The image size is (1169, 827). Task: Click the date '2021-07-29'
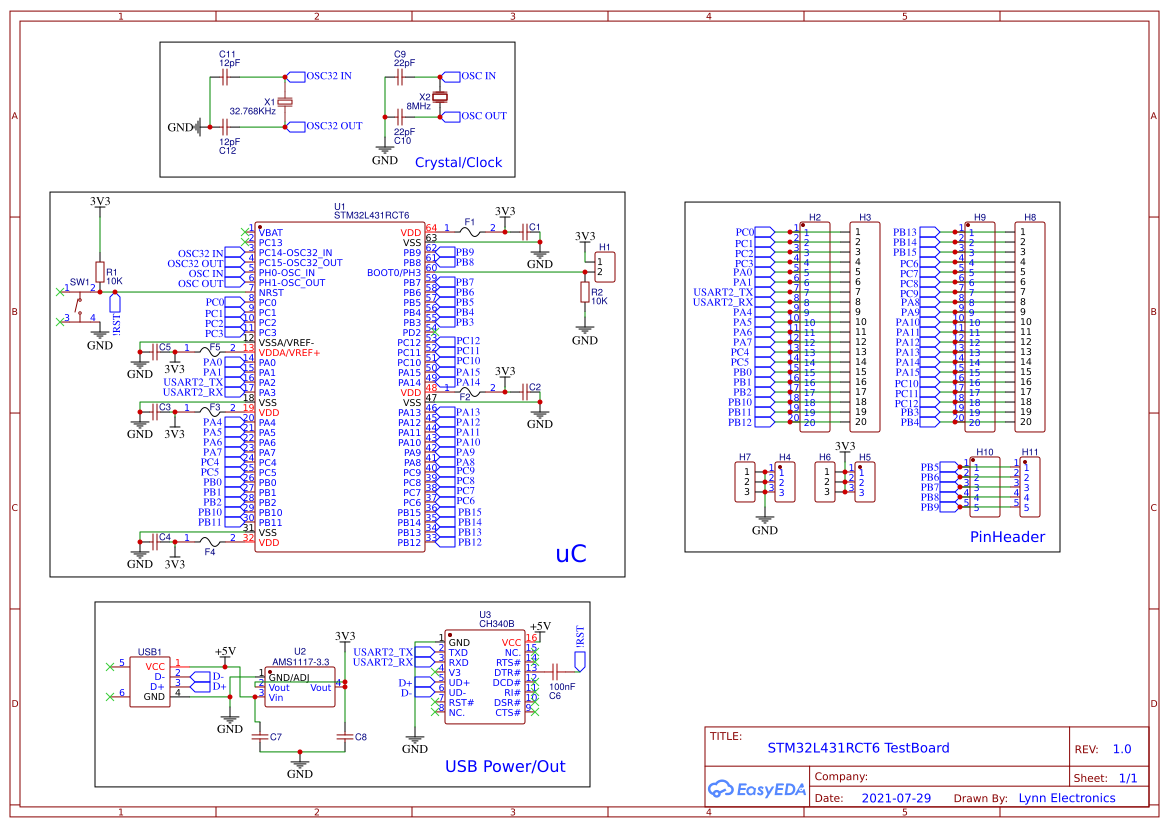[x=896, y=798]
